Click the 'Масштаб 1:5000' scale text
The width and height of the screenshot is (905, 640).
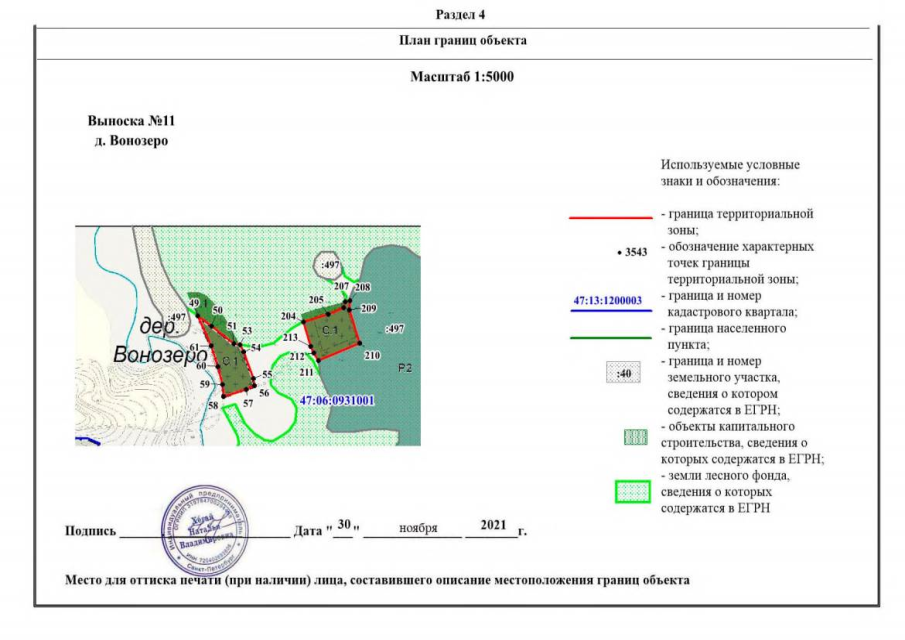coord(461,77)
